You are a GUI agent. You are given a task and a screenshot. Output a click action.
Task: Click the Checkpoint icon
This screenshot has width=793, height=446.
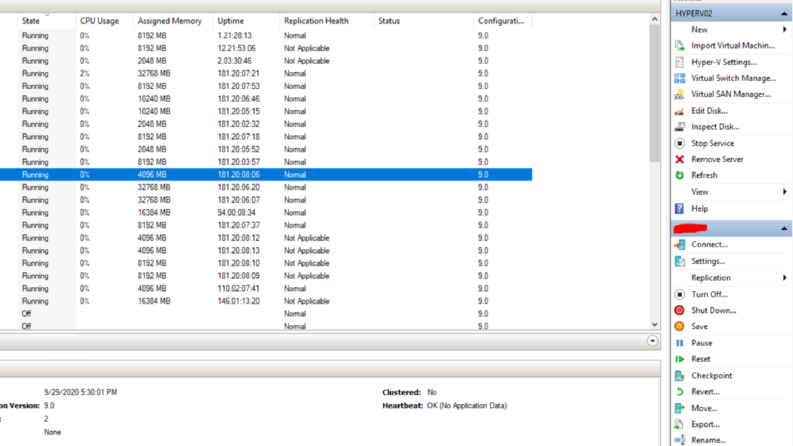pyautogui.click(x=680, y=376)
